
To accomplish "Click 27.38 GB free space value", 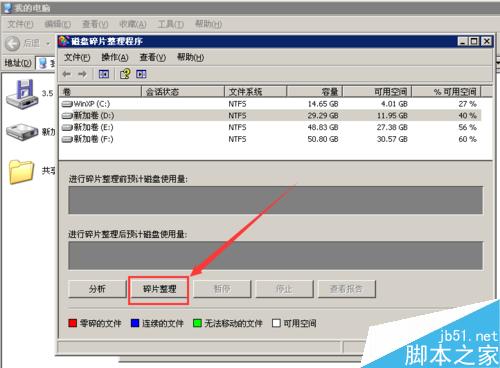I will (392, 127).
